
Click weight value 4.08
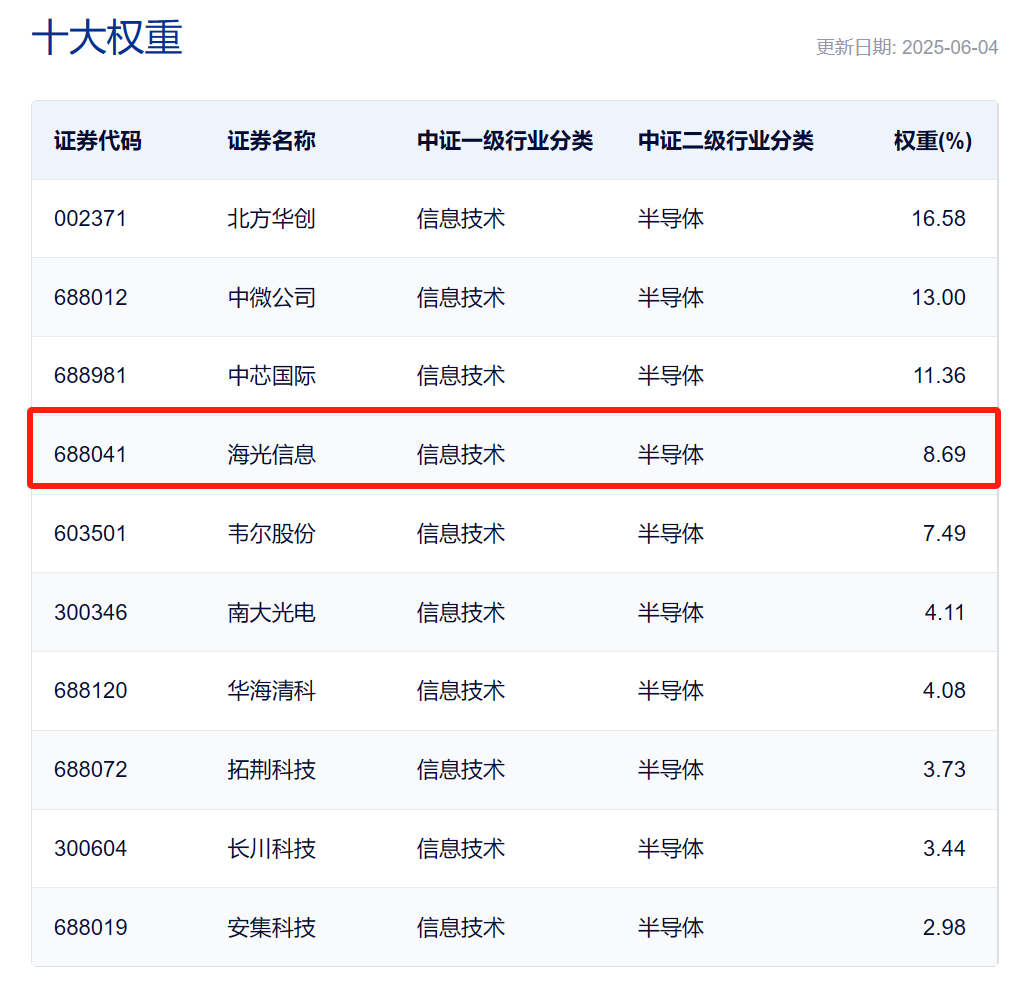944,690
